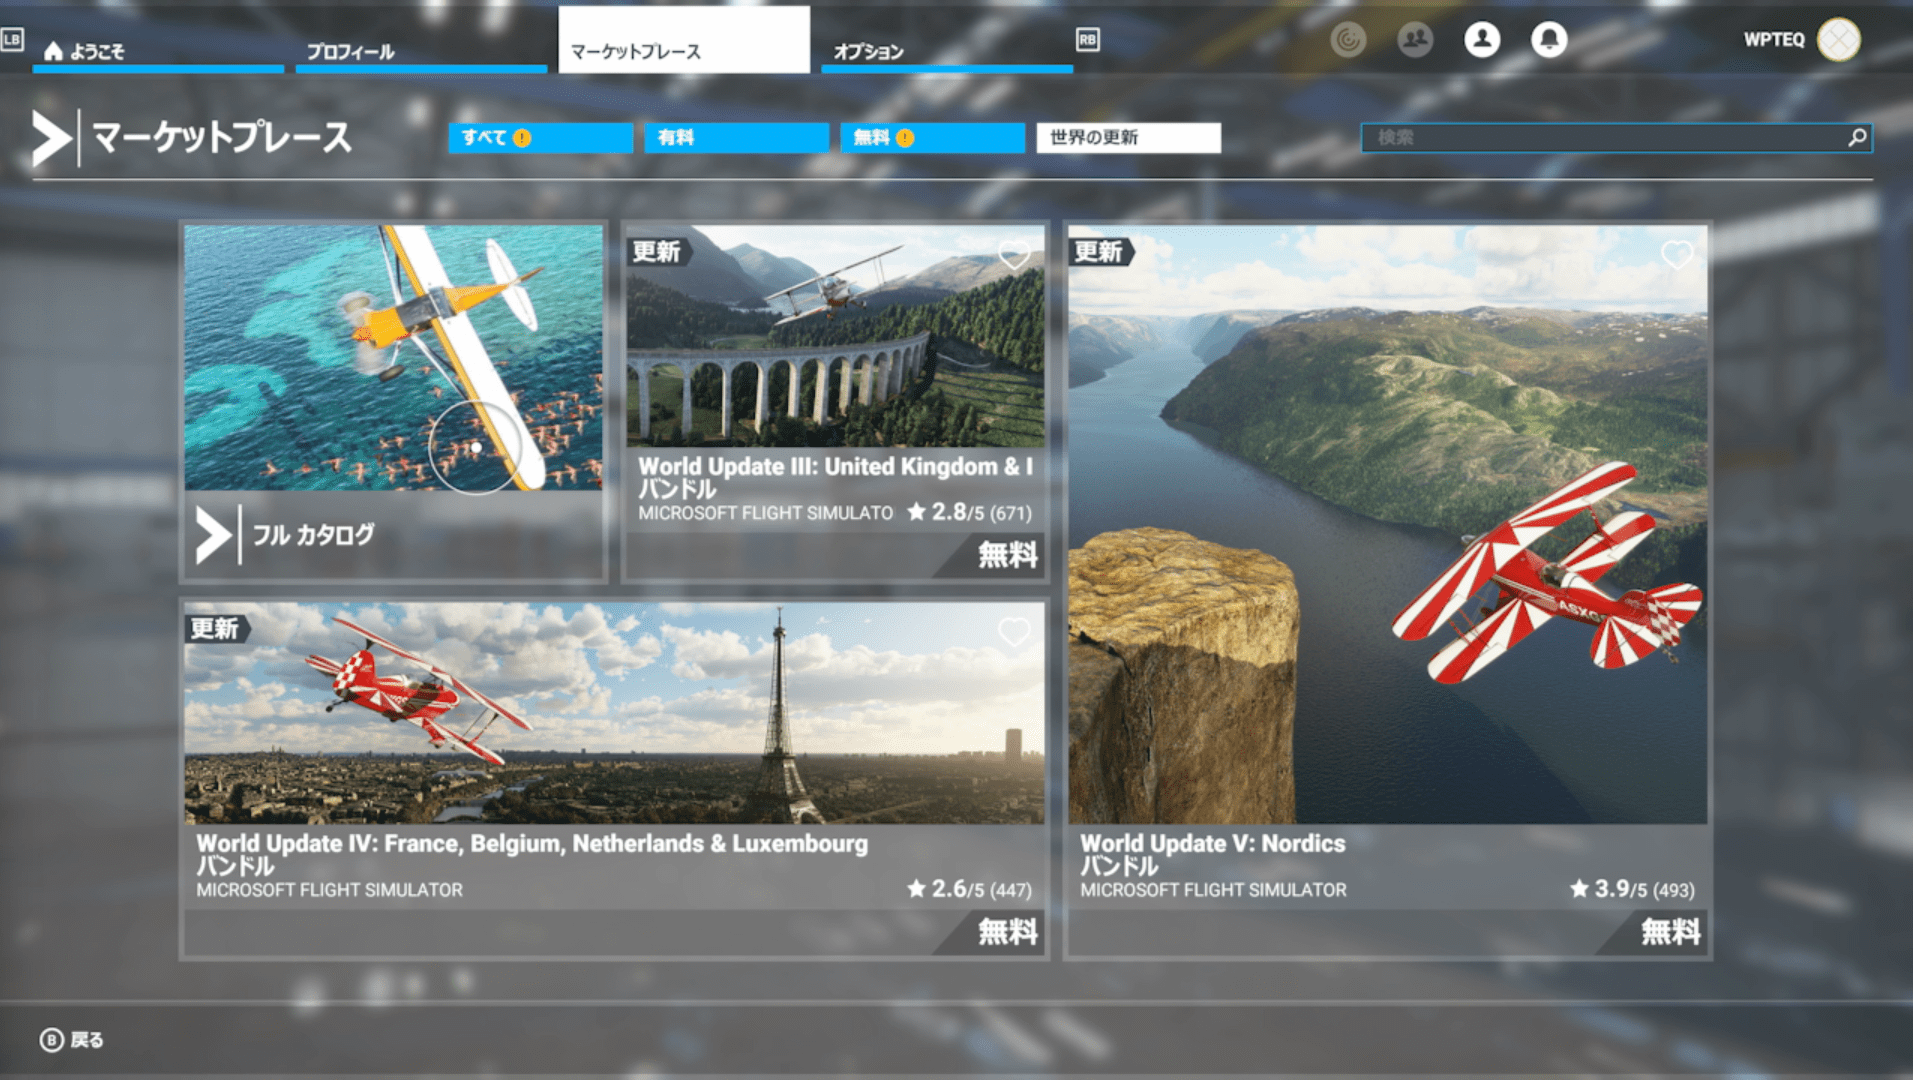Select the 世界の更新 filter
Viewport: 1913px width, 1080px height.
(x=1128, y=138)
